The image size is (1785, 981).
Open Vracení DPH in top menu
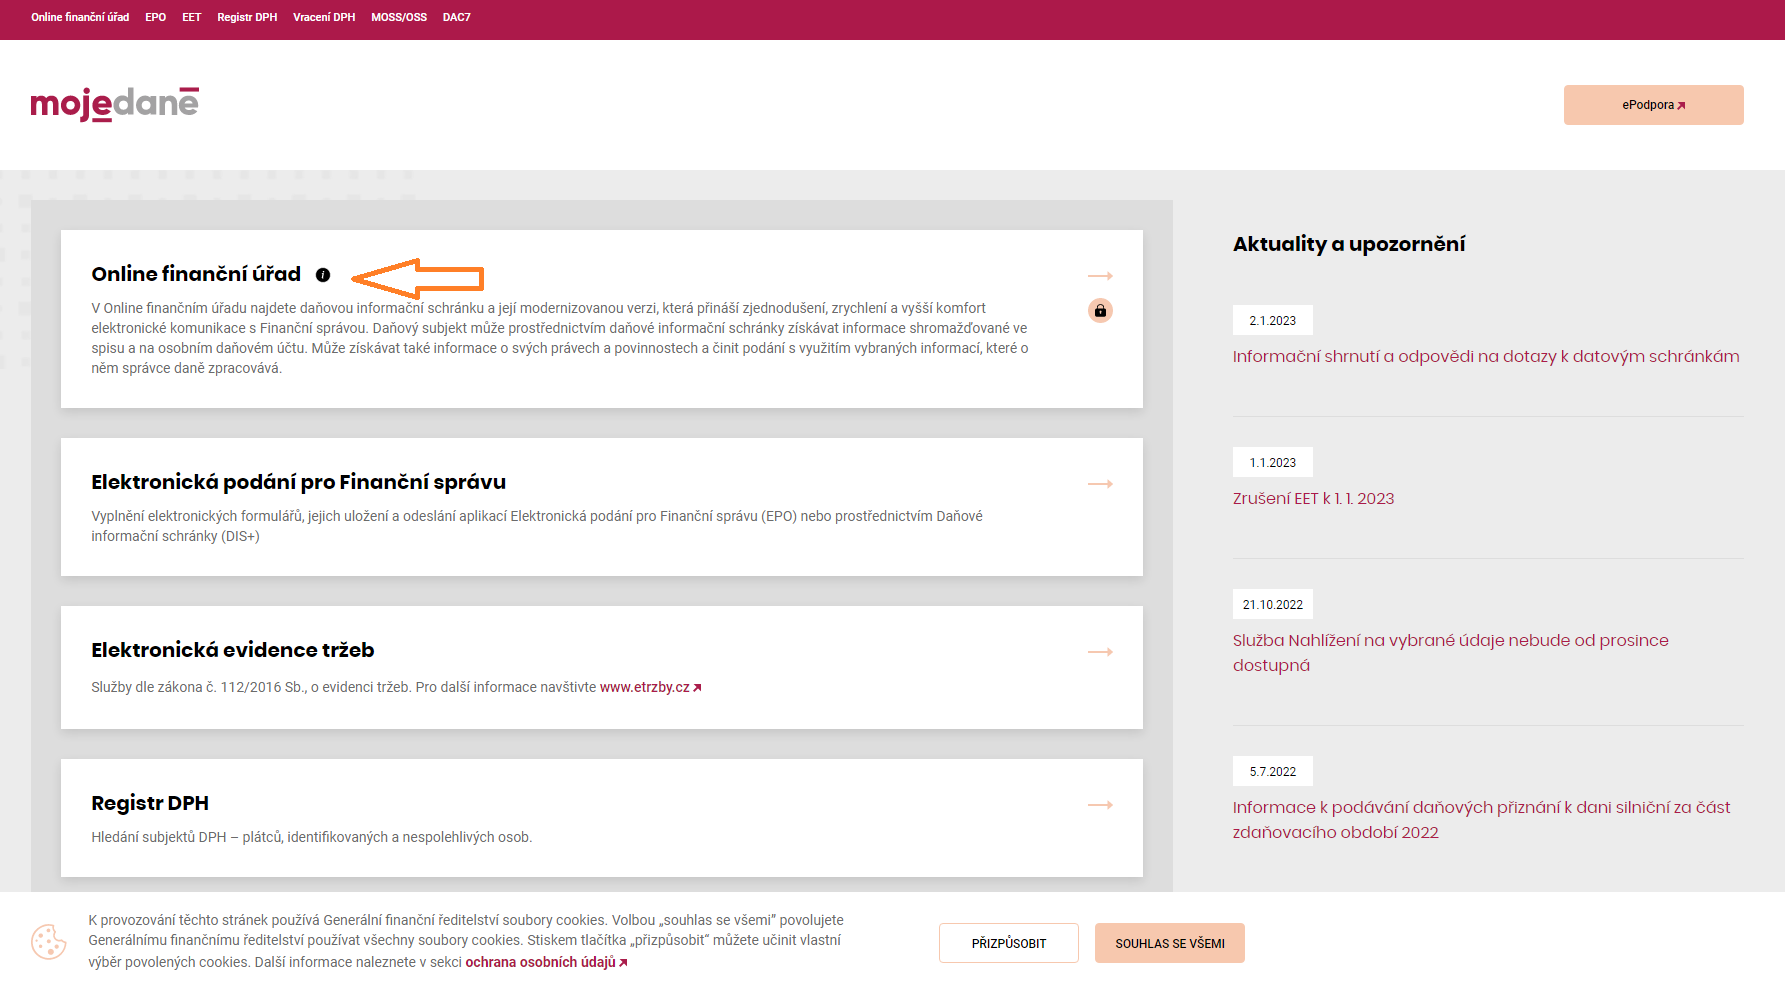(324, 17)
